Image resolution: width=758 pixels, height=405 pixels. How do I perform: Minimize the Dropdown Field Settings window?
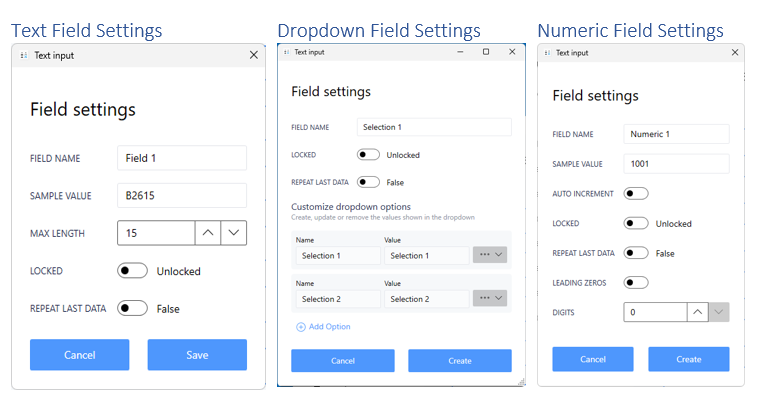coord(460,52)
